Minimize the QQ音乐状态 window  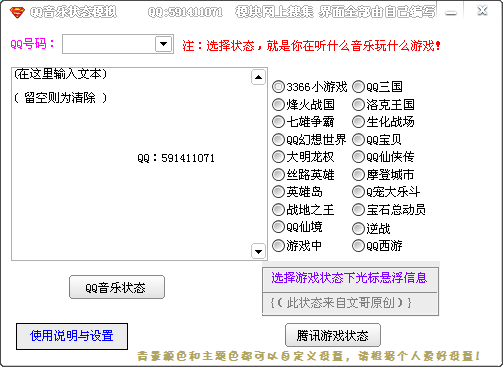451,13
